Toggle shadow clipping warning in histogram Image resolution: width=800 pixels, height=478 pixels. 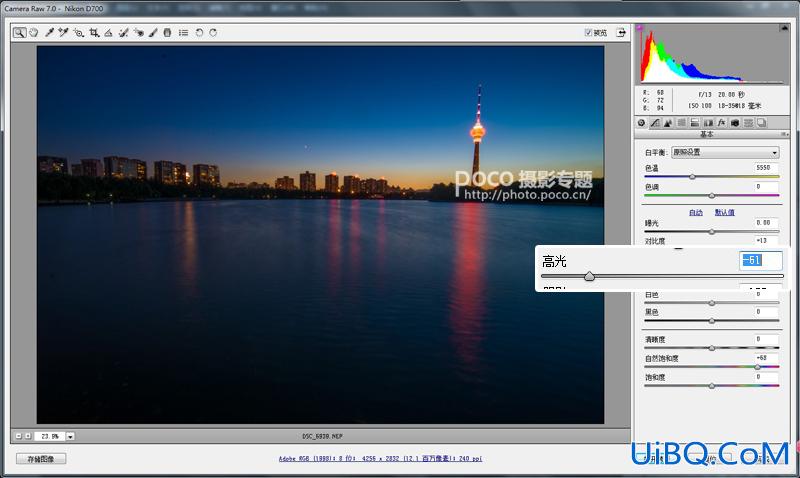(640, 28)
